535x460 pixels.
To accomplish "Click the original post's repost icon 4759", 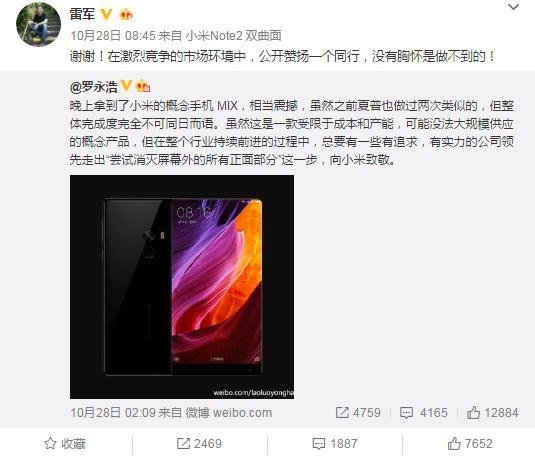I will [358, 413].
